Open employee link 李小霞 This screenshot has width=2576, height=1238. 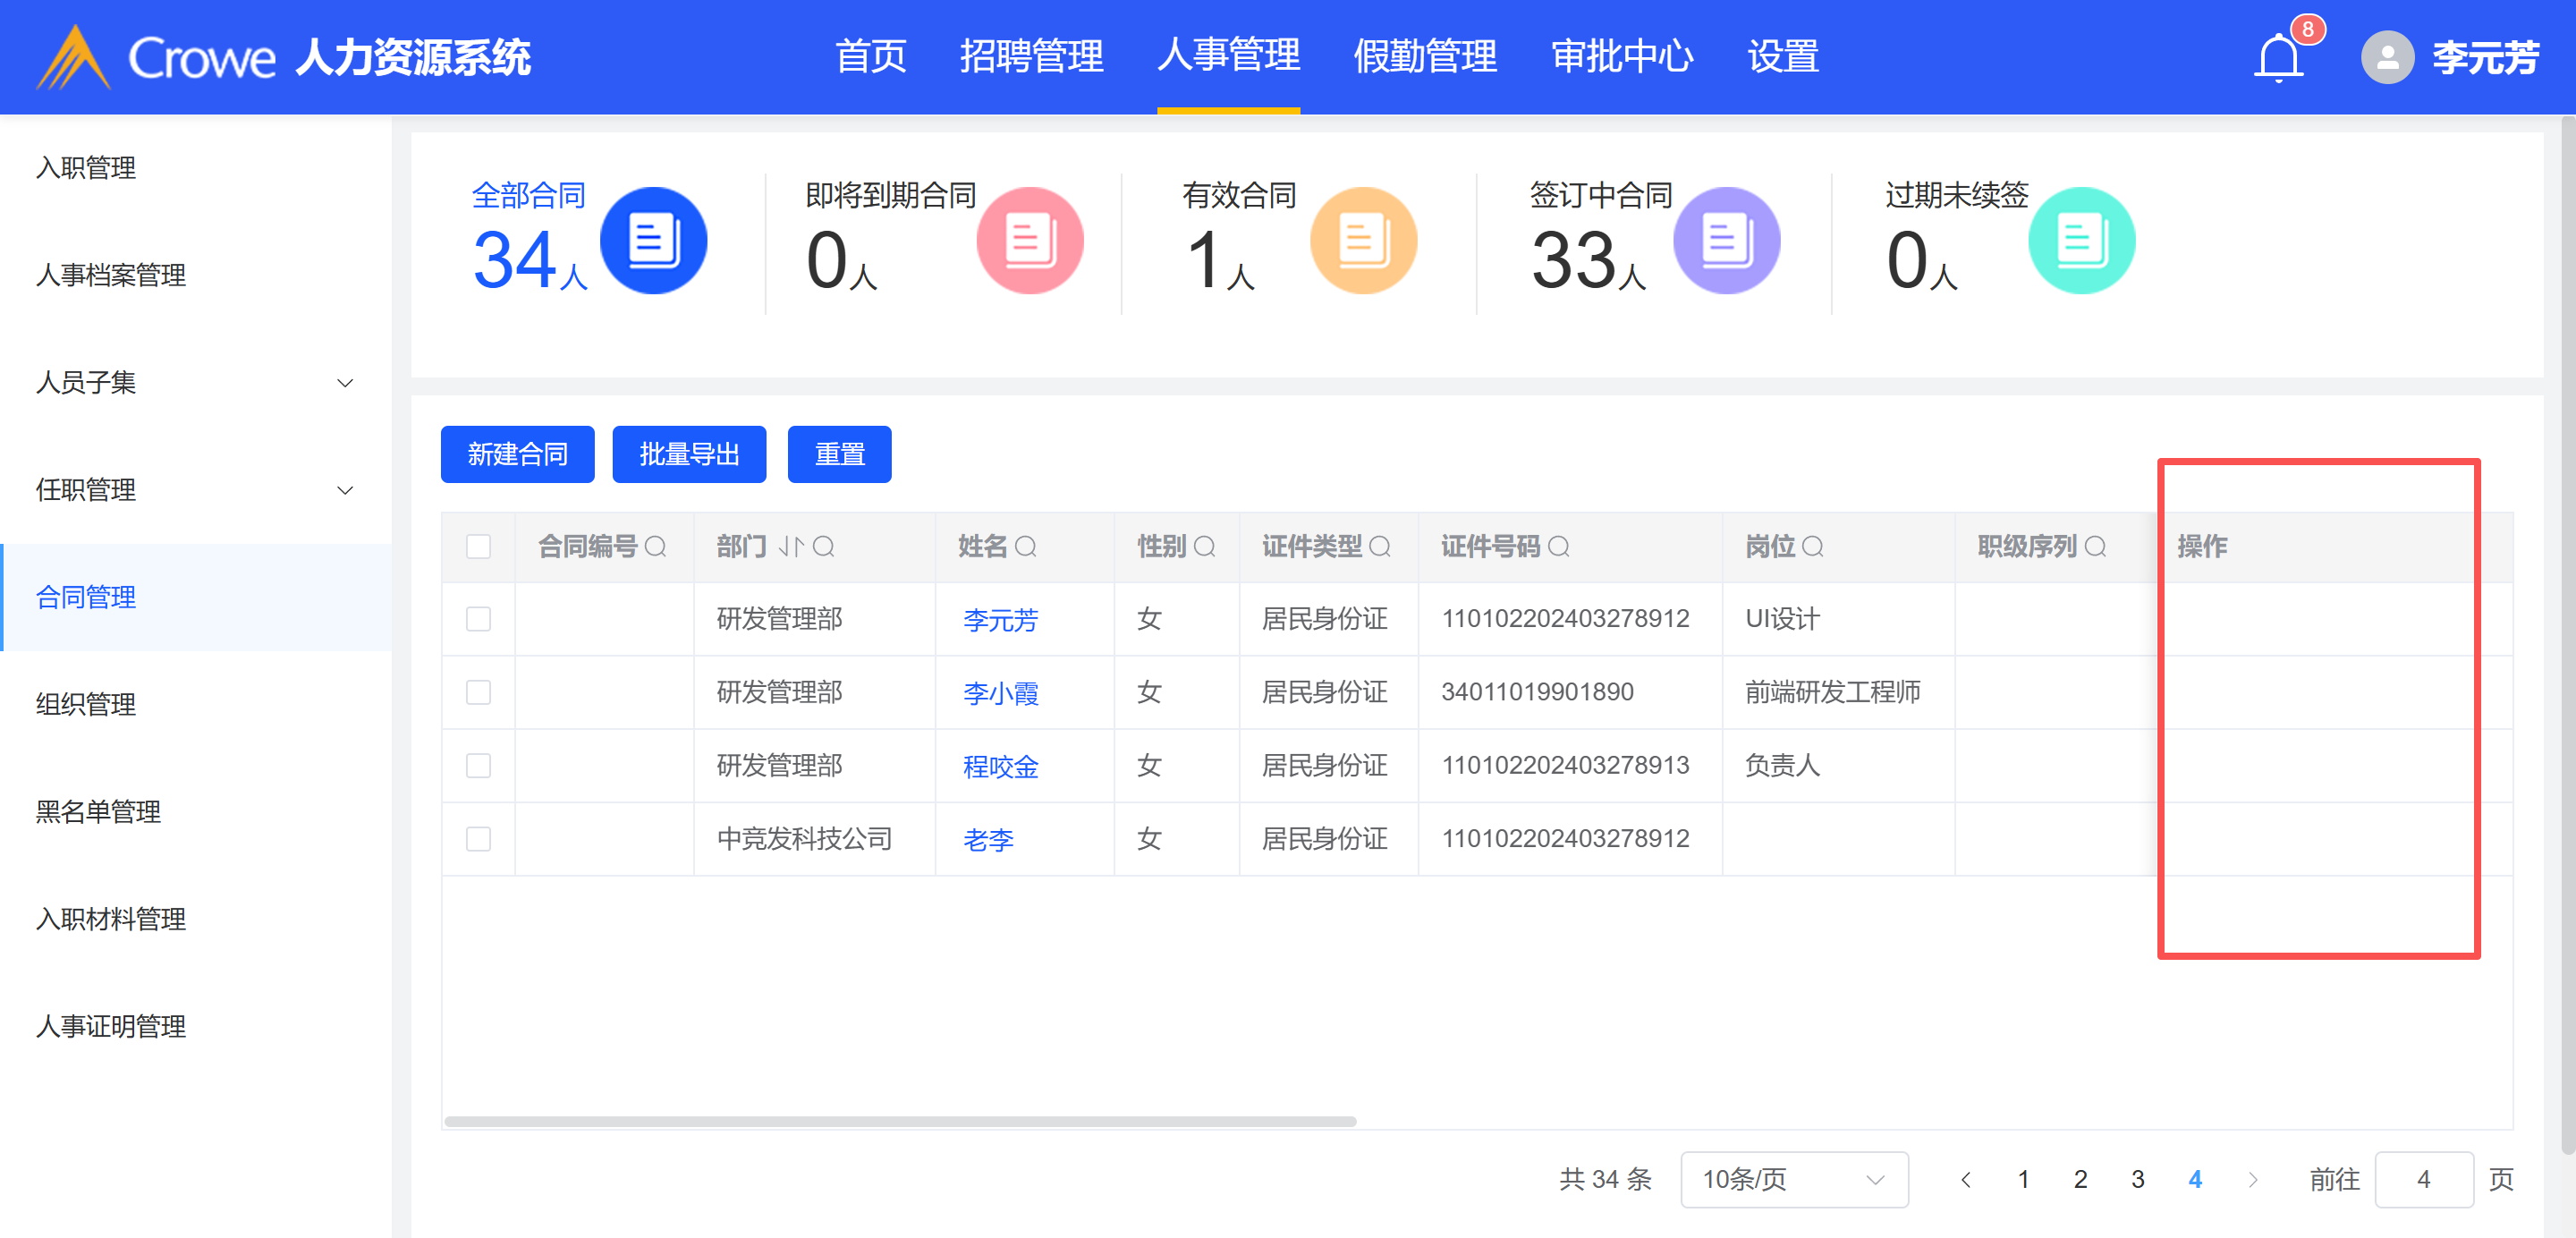click(x=1000, y=693)
